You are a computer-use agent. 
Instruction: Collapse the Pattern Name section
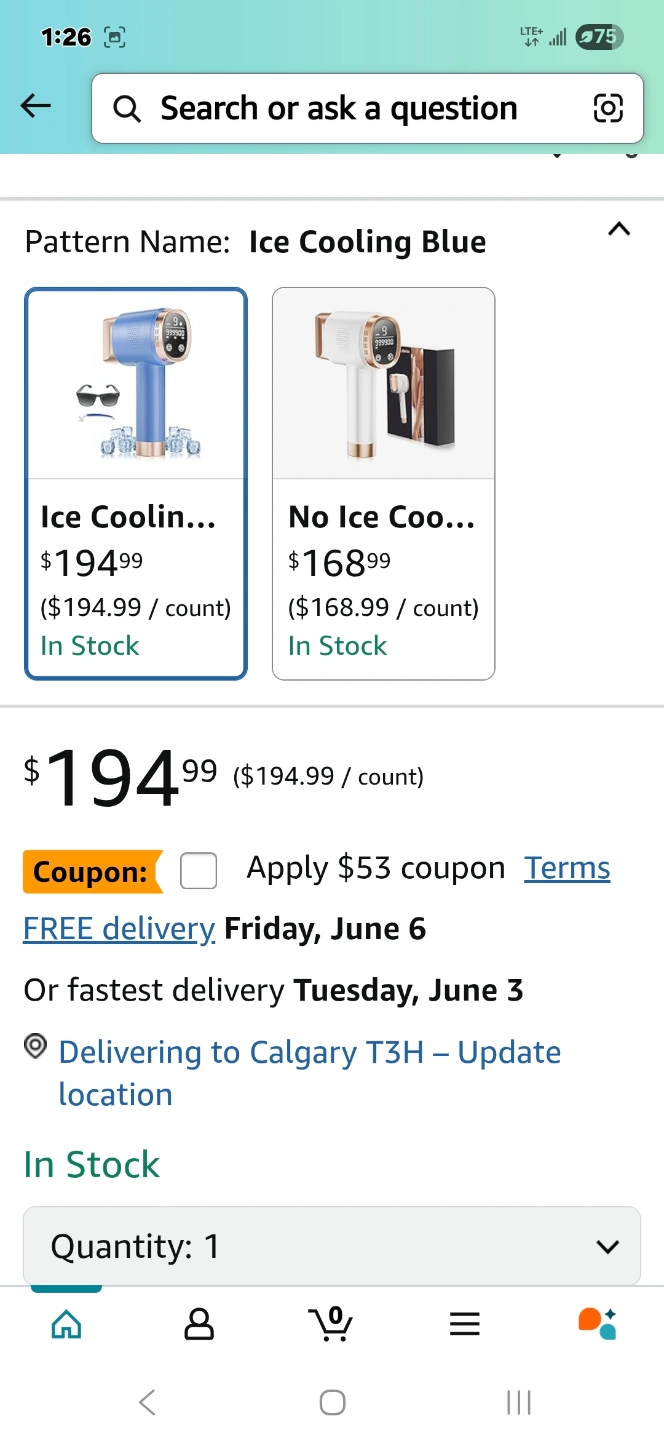point(619,230)
